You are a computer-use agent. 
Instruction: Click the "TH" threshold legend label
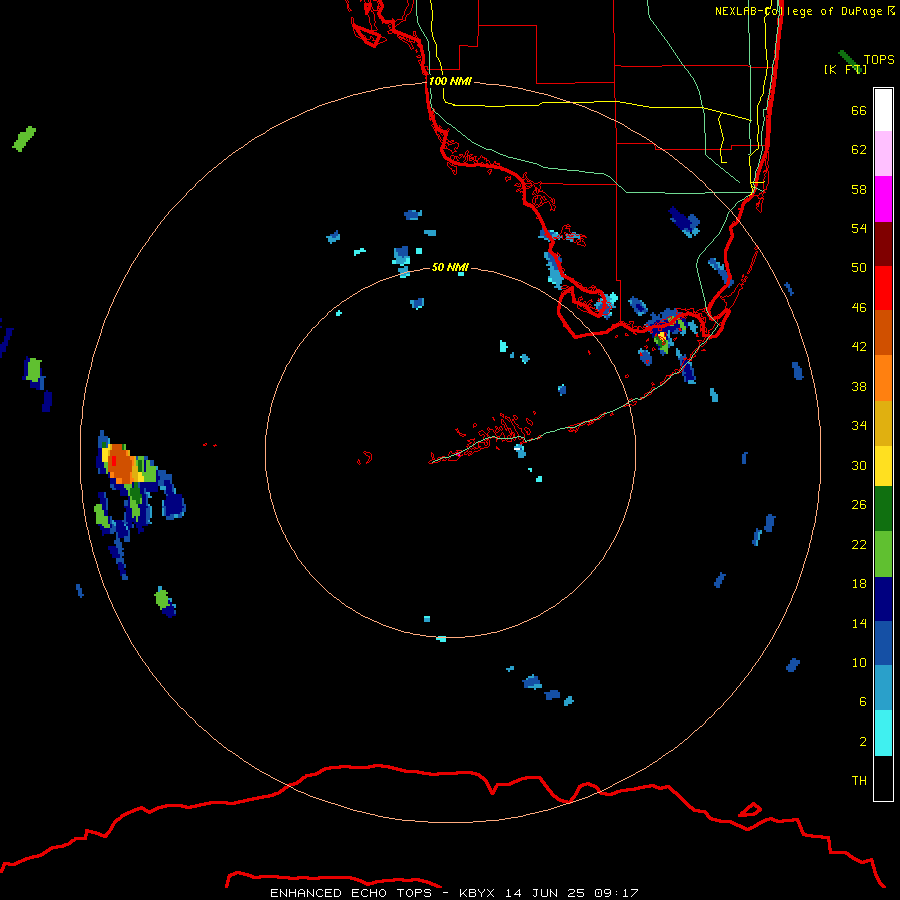tap(859, 781)
